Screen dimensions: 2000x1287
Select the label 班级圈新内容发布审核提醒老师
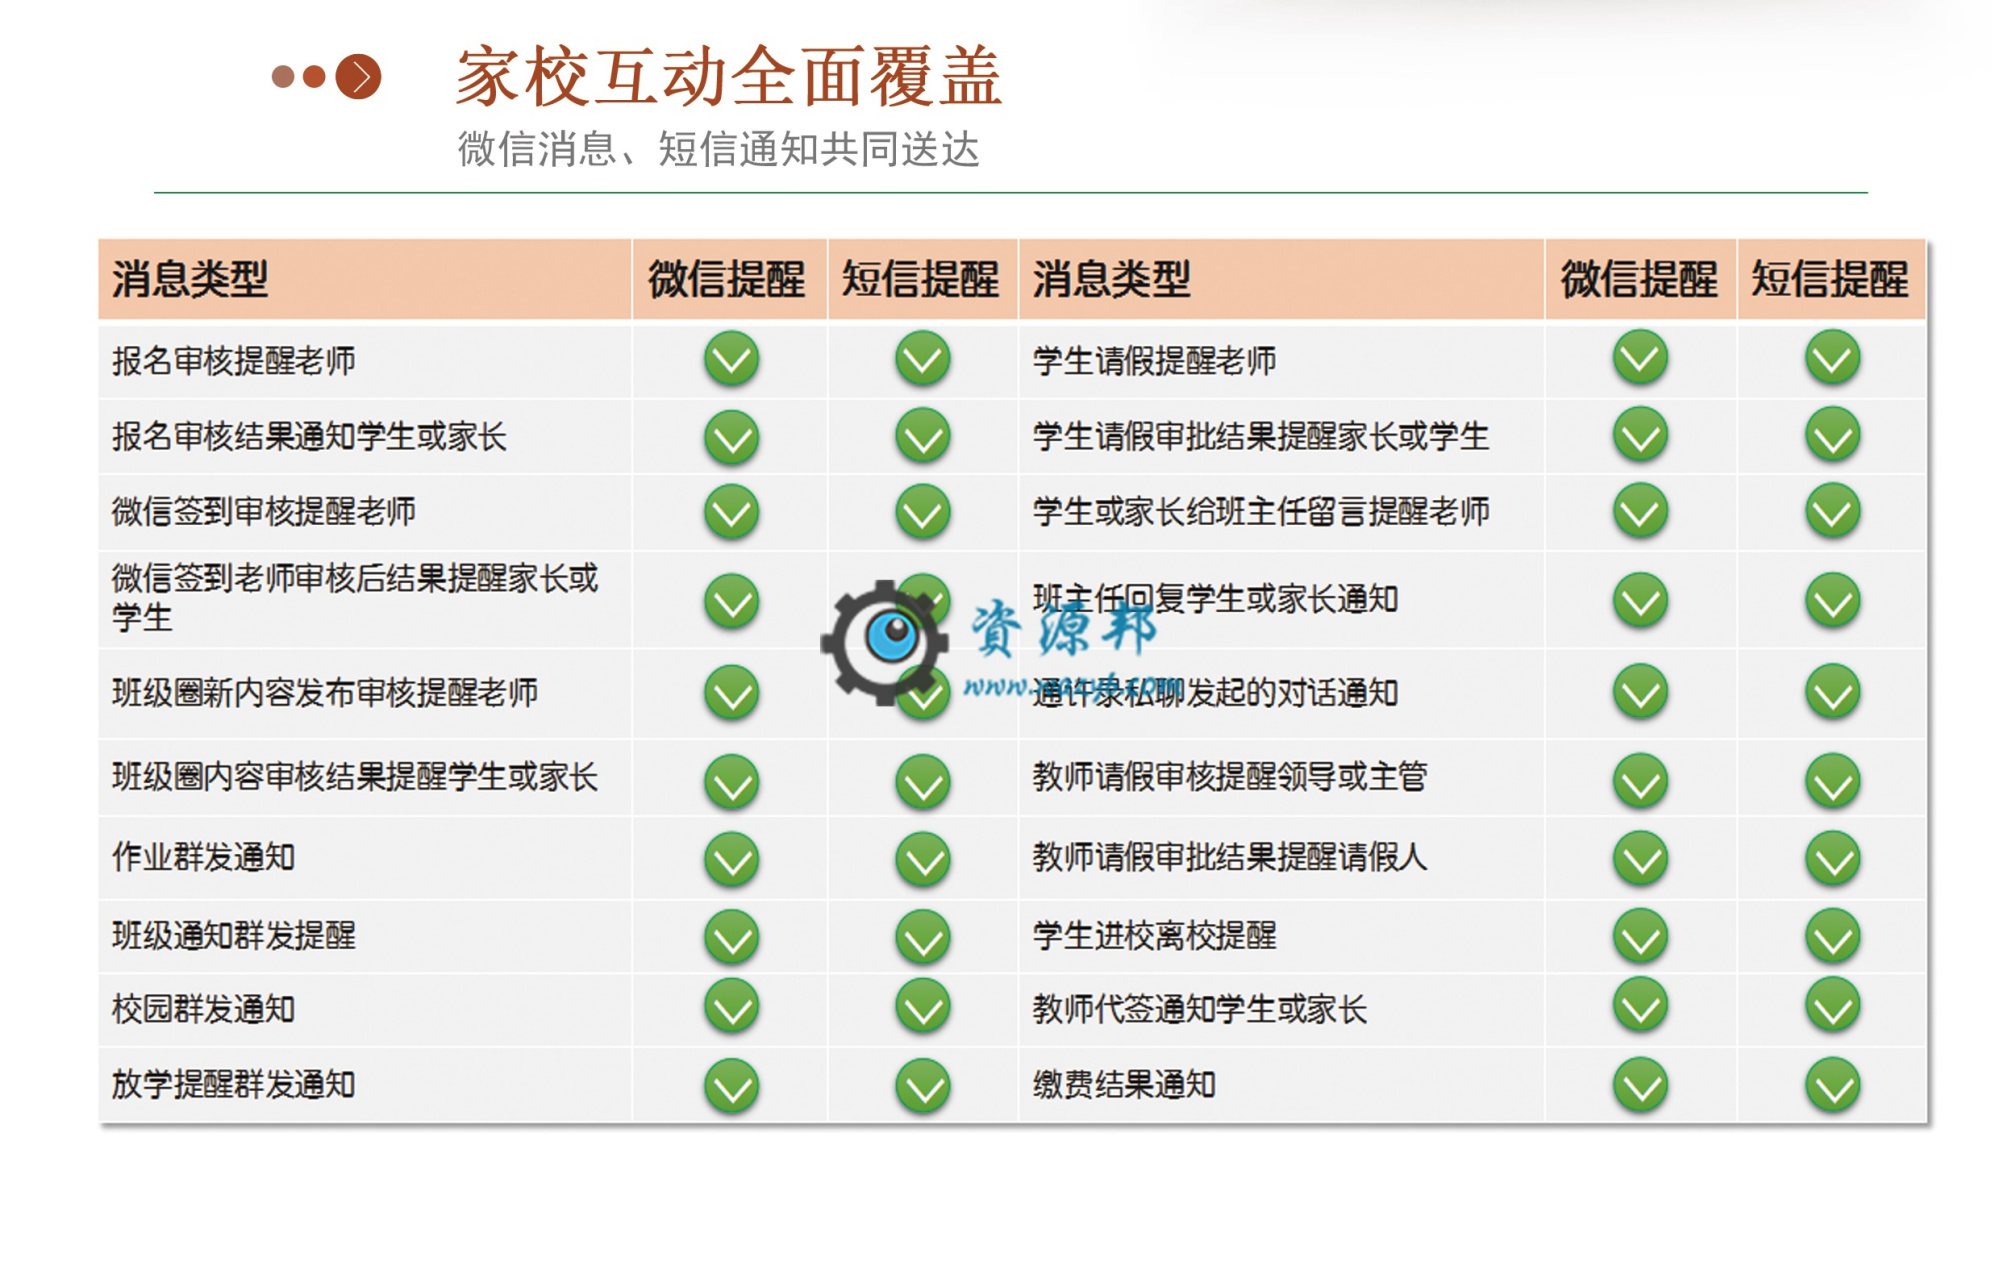pyautogui.click(x=325, y=692)
